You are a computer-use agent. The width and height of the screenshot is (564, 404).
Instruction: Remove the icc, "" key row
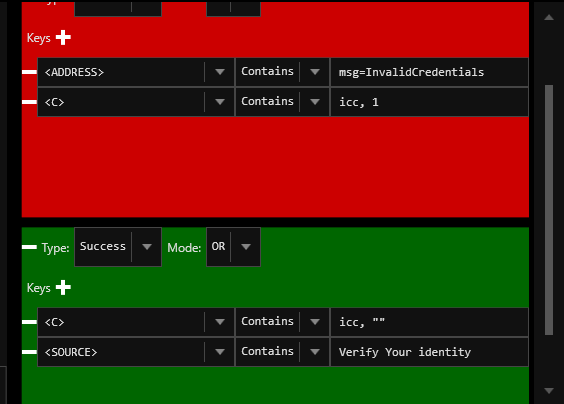[29, 322]
